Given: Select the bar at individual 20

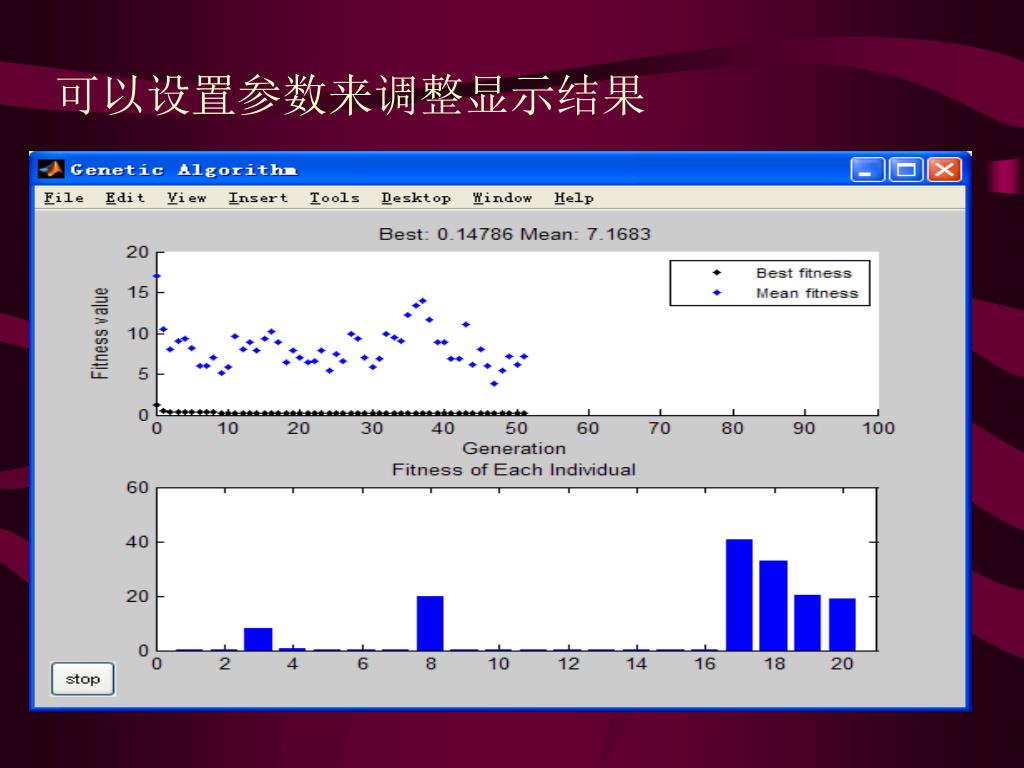Looking at the screenshot, I should coord(842,624).
